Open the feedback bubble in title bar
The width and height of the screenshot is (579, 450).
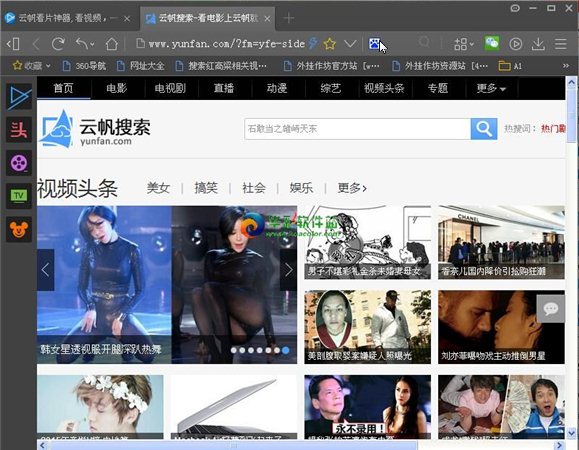(515, 8)
